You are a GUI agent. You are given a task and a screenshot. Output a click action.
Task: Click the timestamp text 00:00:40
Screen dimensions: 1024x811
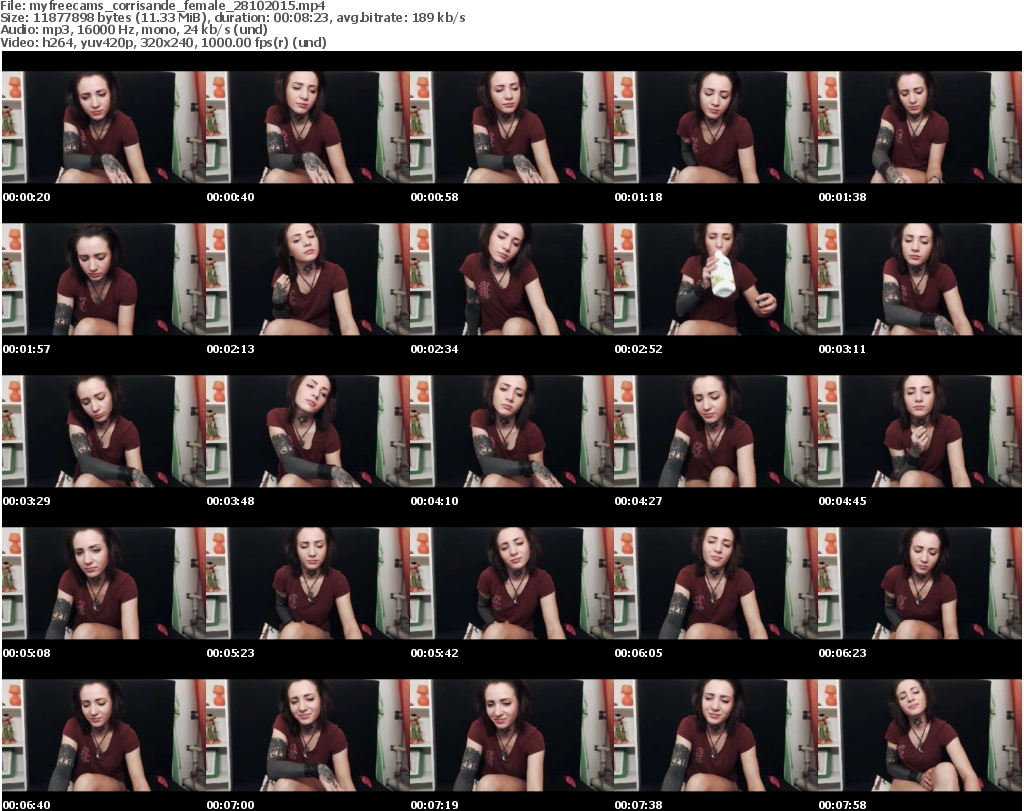(231, 197)
